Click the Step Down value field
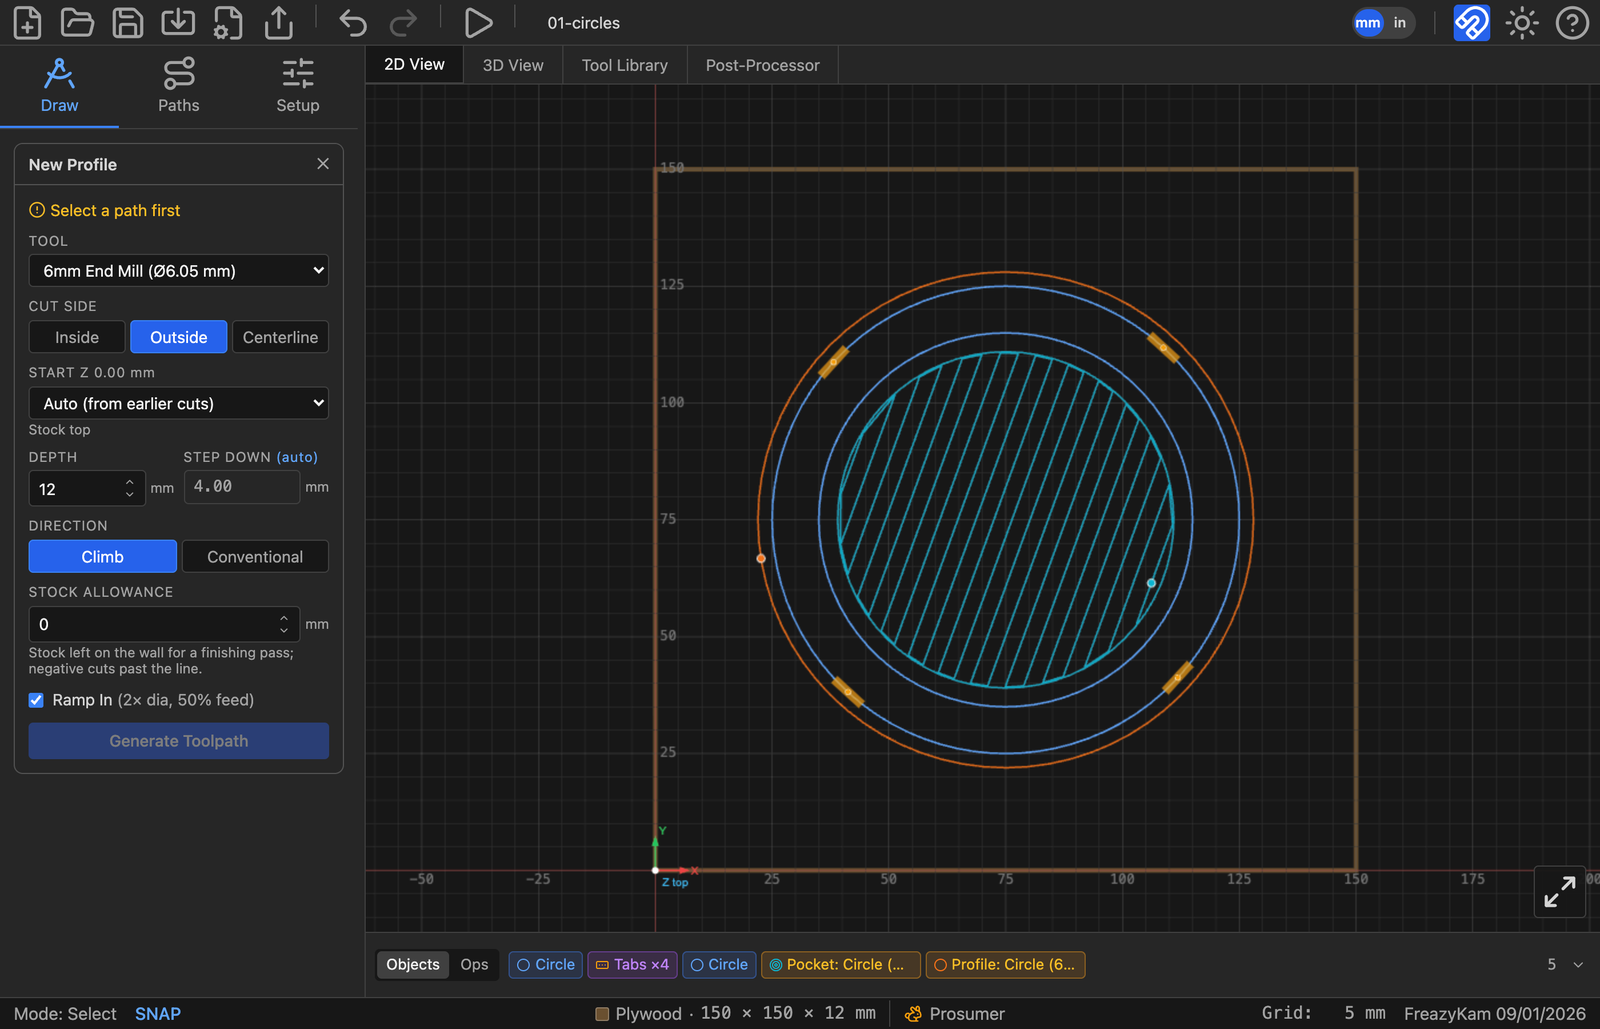 [x=242, y=487]
